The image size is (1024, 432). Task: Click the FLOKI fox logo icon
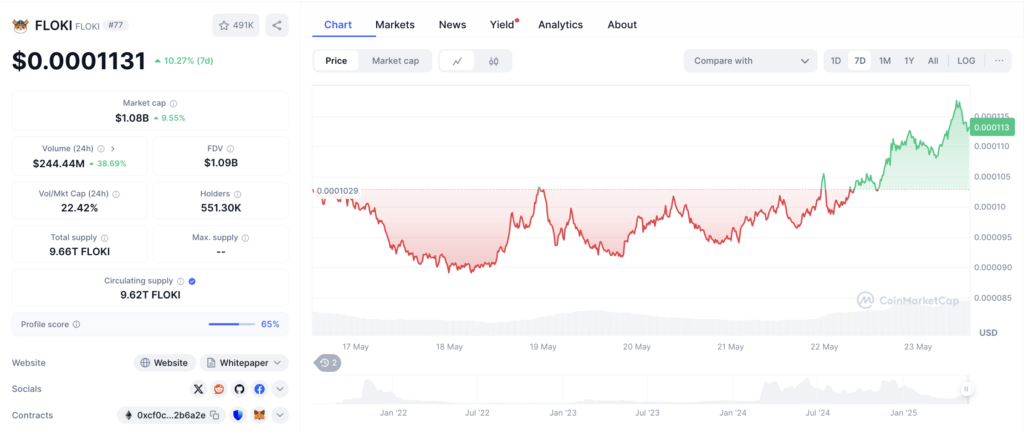(x=20, y=25)
